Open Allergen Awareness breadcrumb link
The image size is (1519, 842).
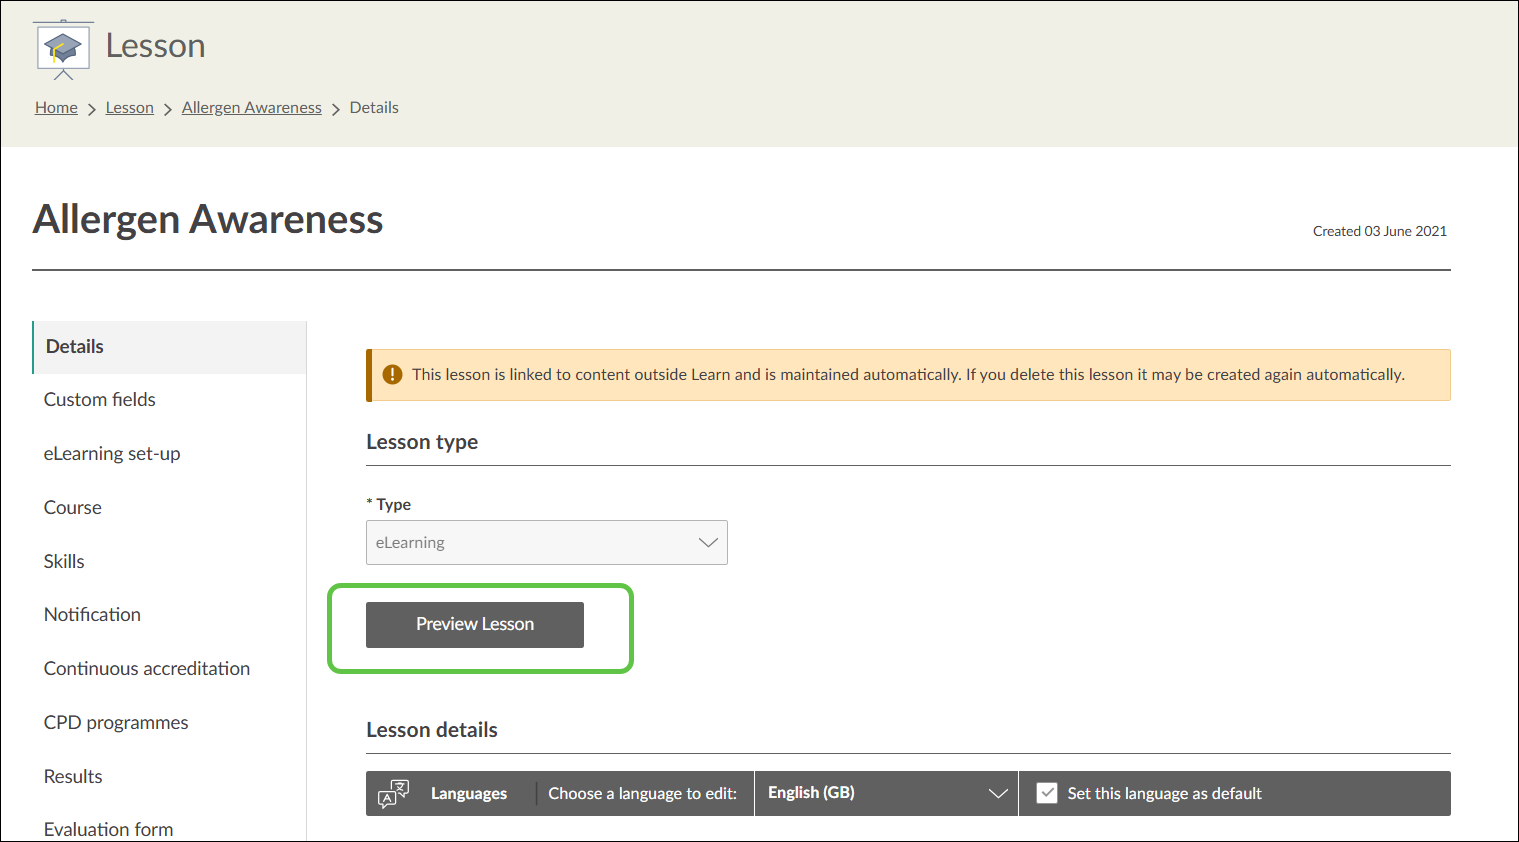pos(251,108)
